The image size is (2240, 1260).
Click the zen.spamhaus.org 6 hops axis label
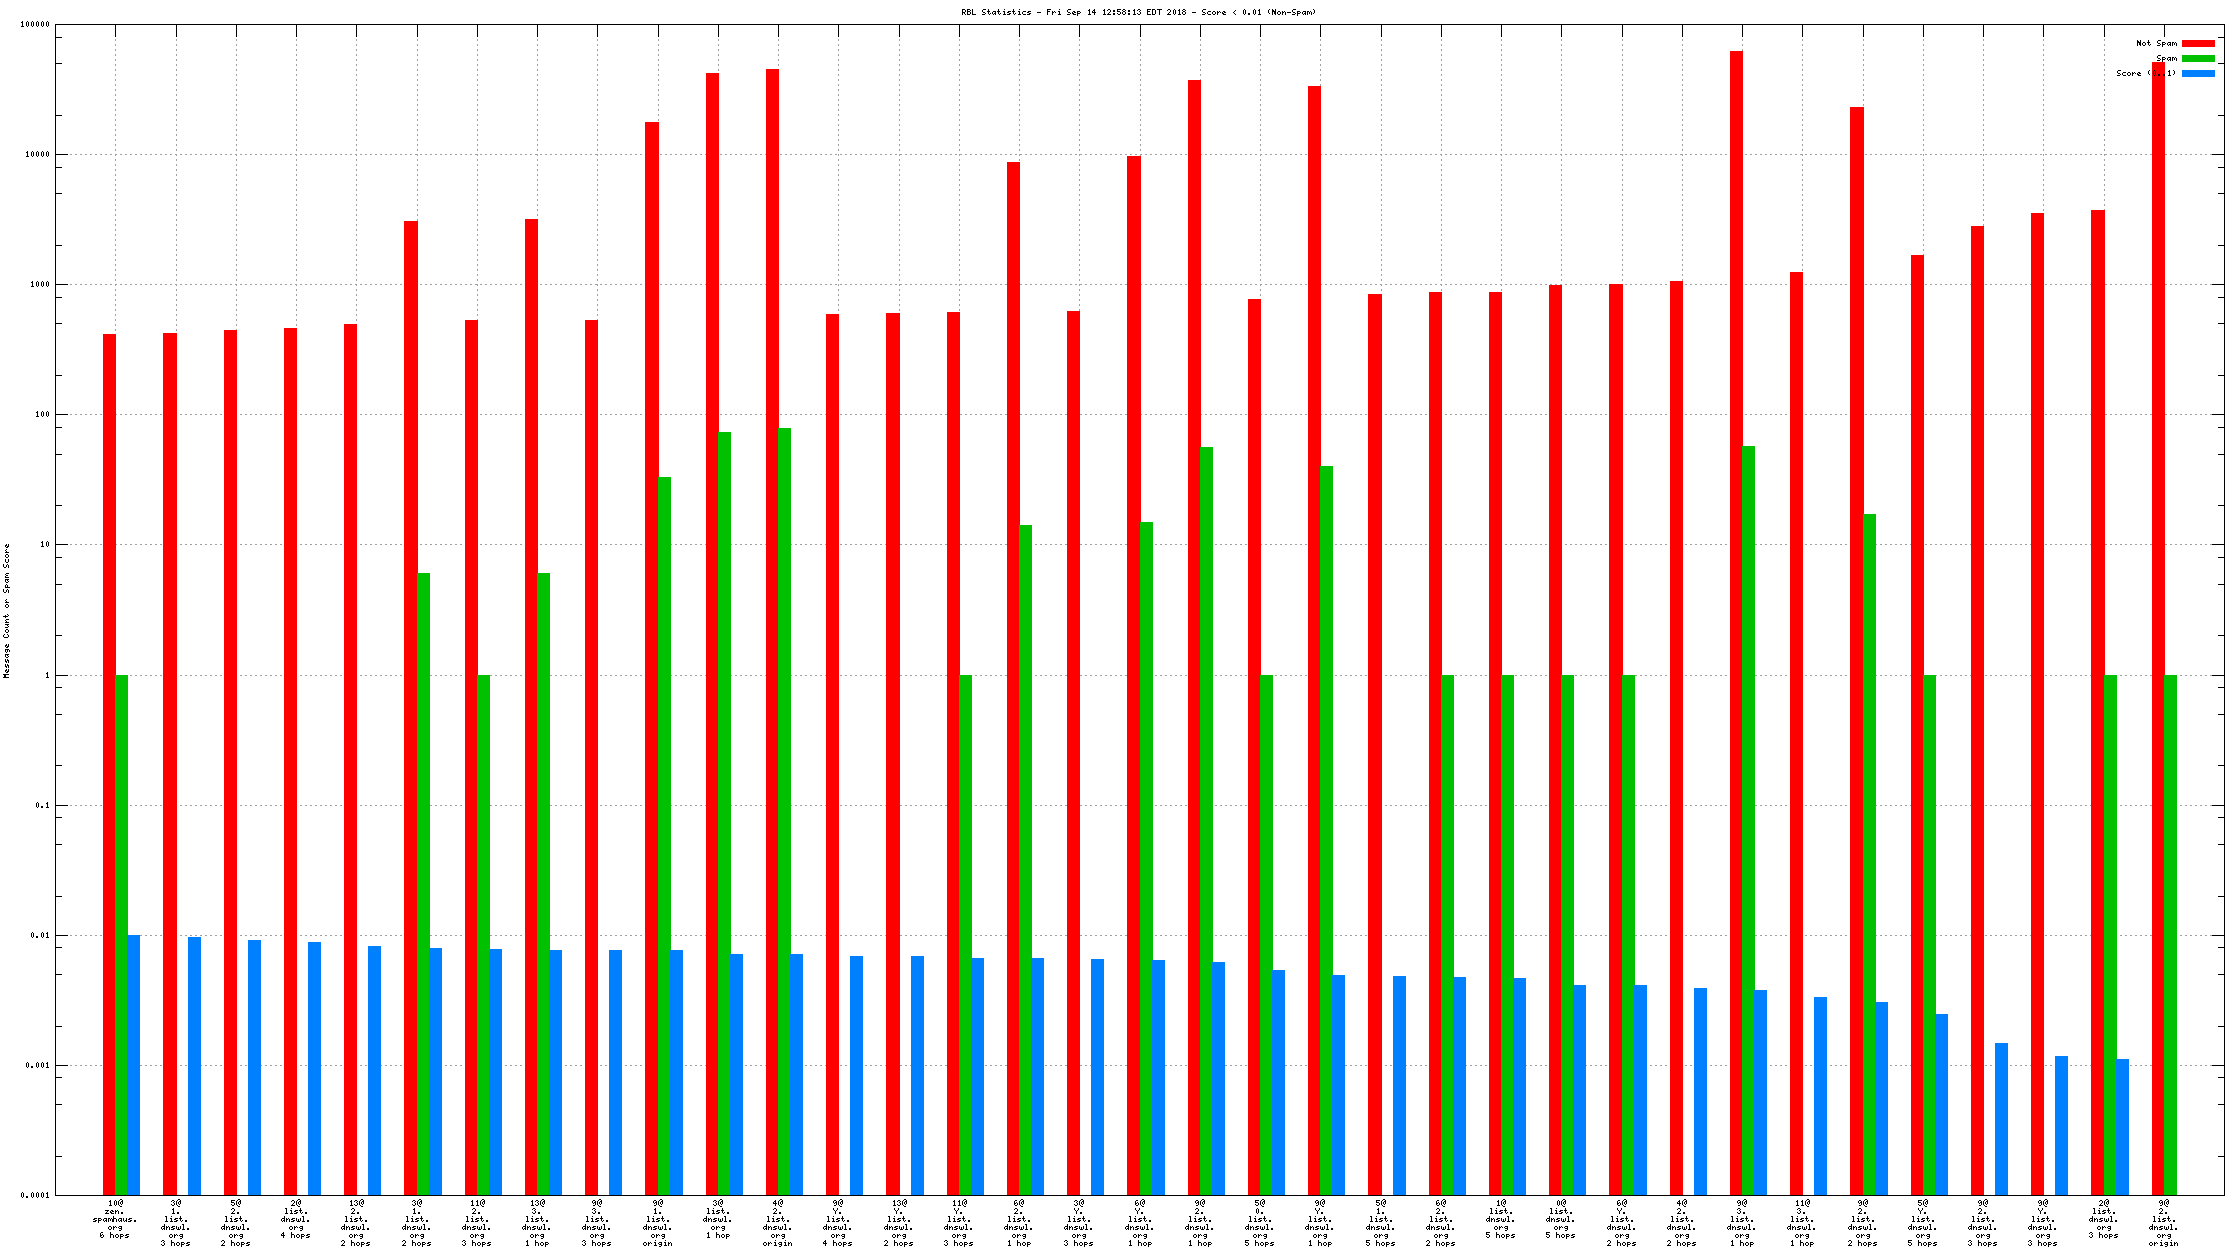tap(115, 1219)
